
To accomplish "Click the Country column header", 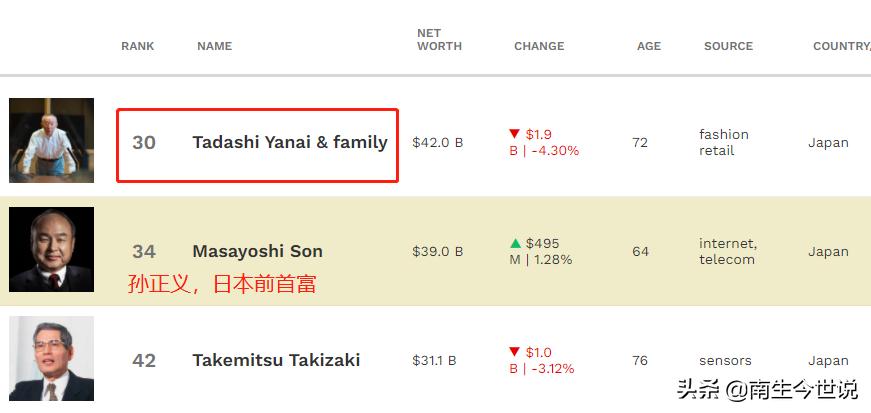I will [840, 46].
